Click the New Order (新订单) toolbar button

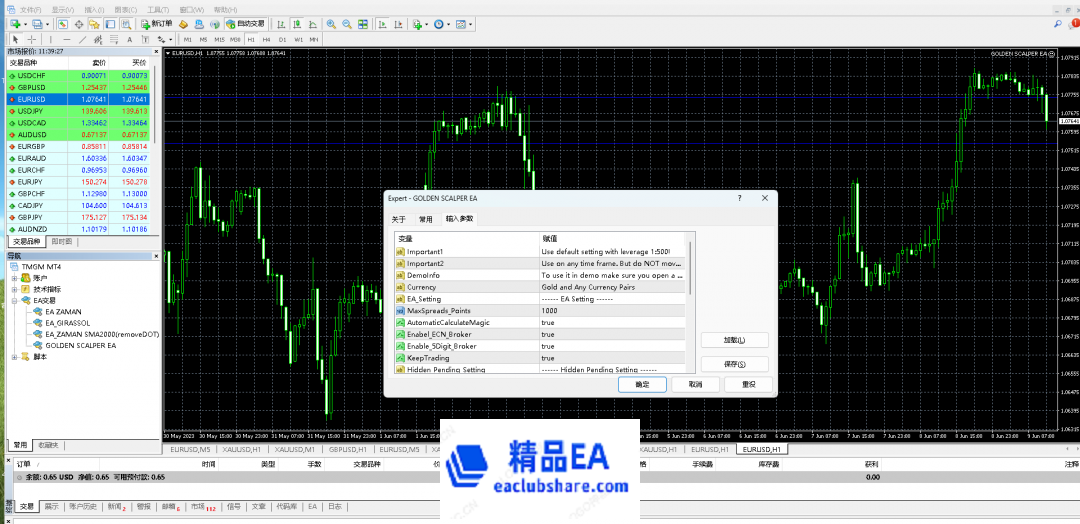coord(156,23)
